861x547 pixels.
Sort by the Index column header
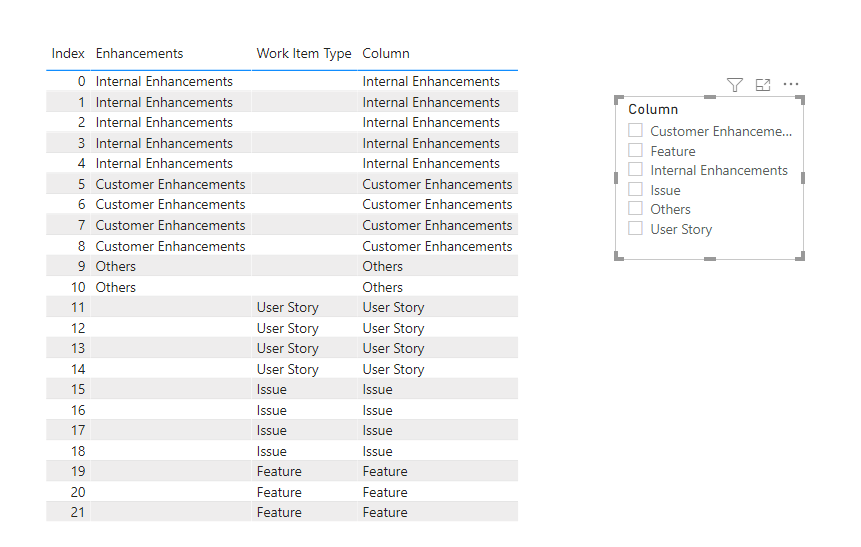click(x=68, y=53)
